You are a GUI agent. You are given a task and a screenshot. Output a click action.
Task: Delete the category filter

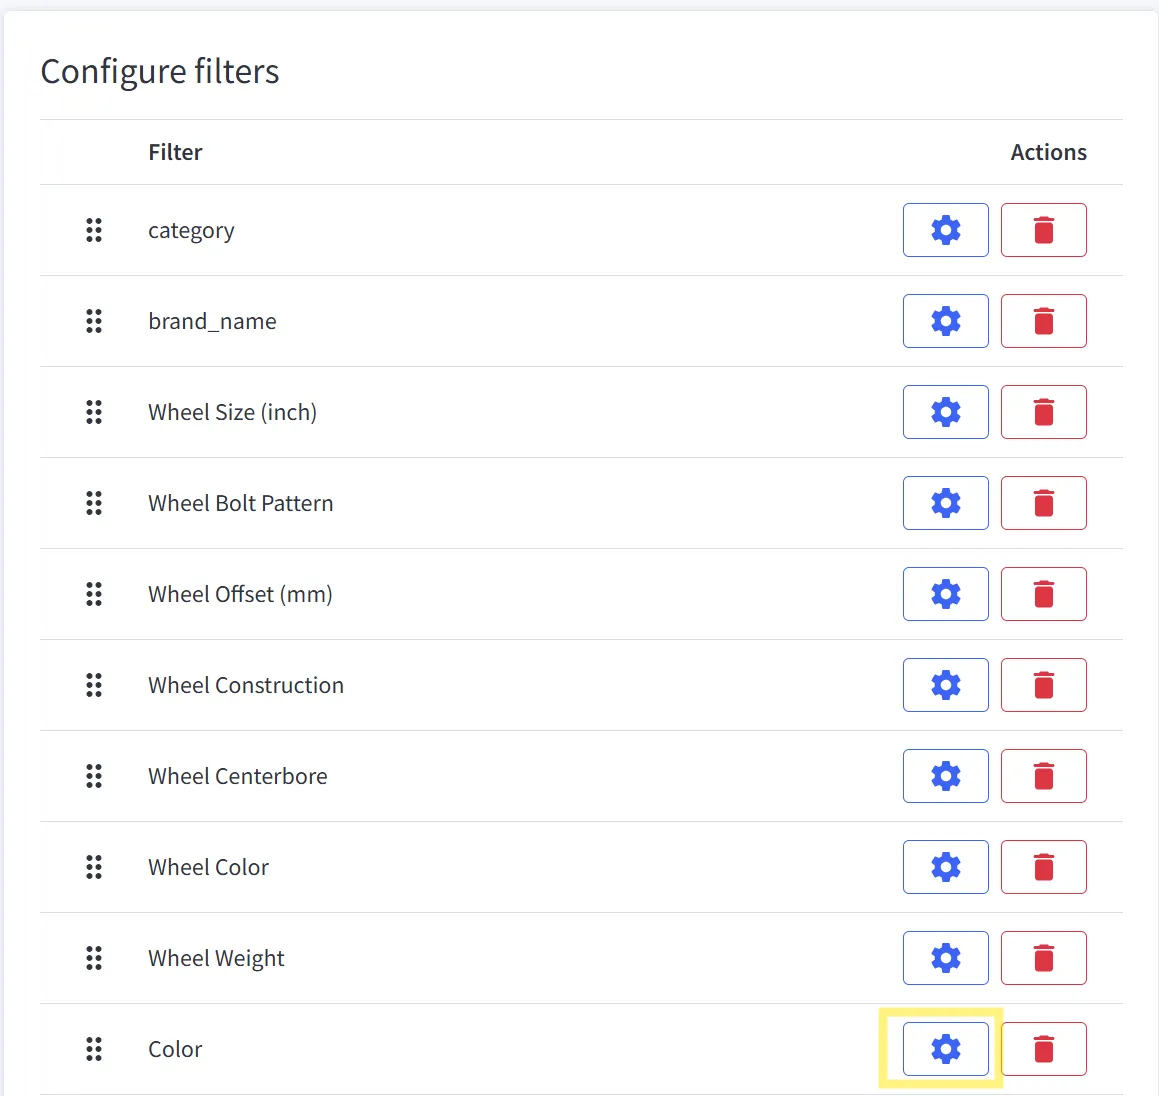point(1043,230)
